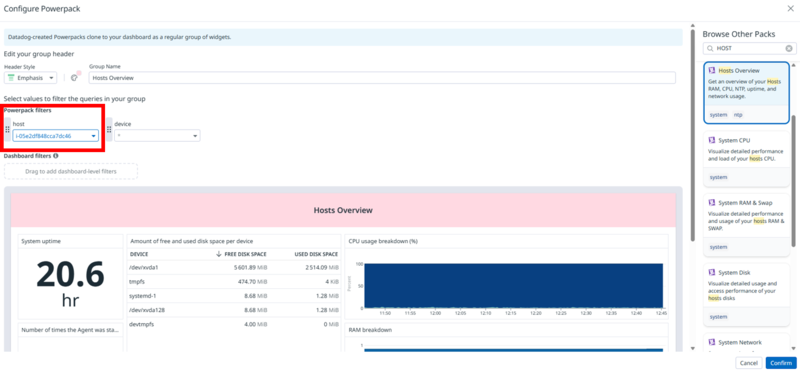800x372 pixels.
Task: Click the /dev/xvda128 device row
Action: (234, 310)
